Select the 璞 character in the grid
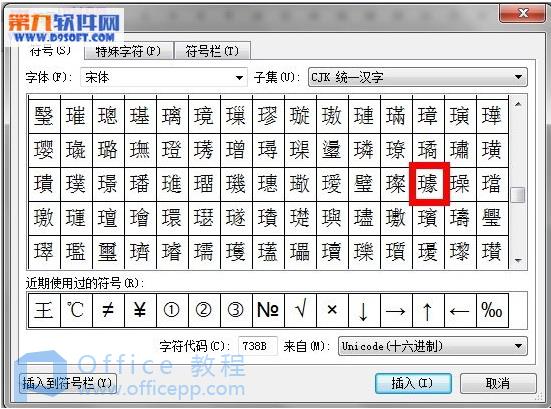 tap(76, 184)
